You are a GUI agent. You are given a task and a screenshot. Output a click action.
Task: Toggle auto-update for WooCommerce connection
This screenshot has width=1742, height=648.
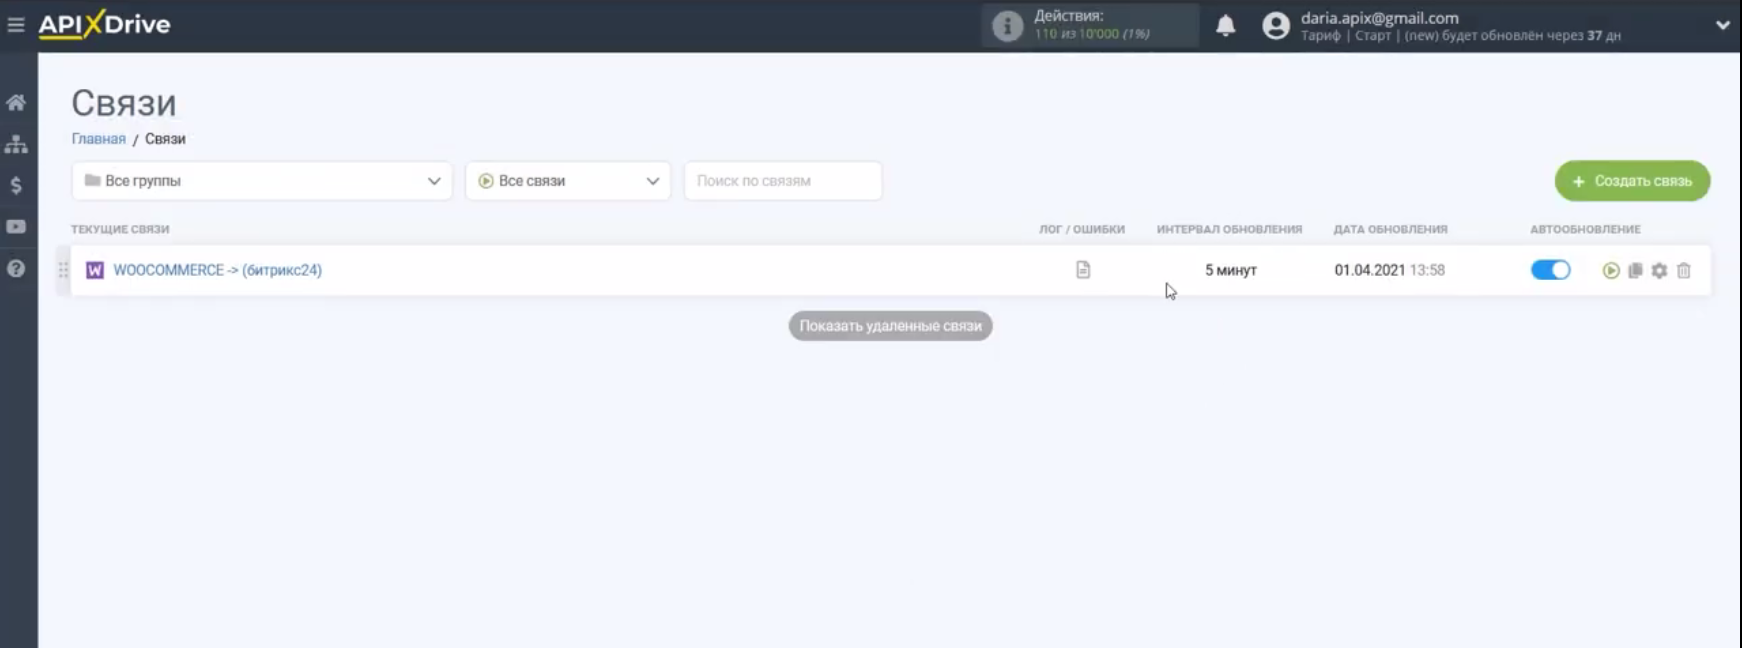[x=1550, y=270]
